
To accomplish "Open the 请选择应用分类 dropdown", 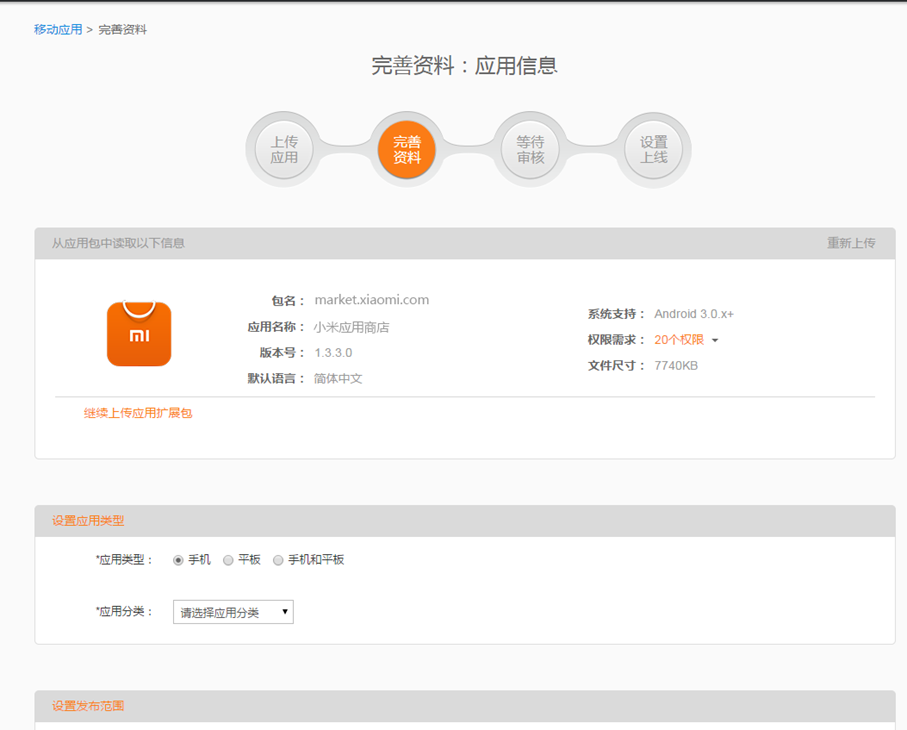I will (233, 612).
